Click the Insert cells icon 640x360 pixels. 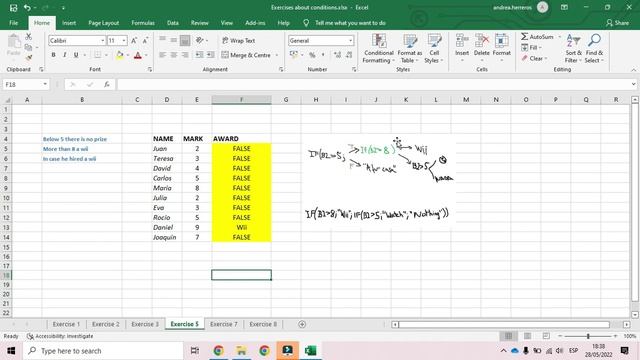coord(462,41)
